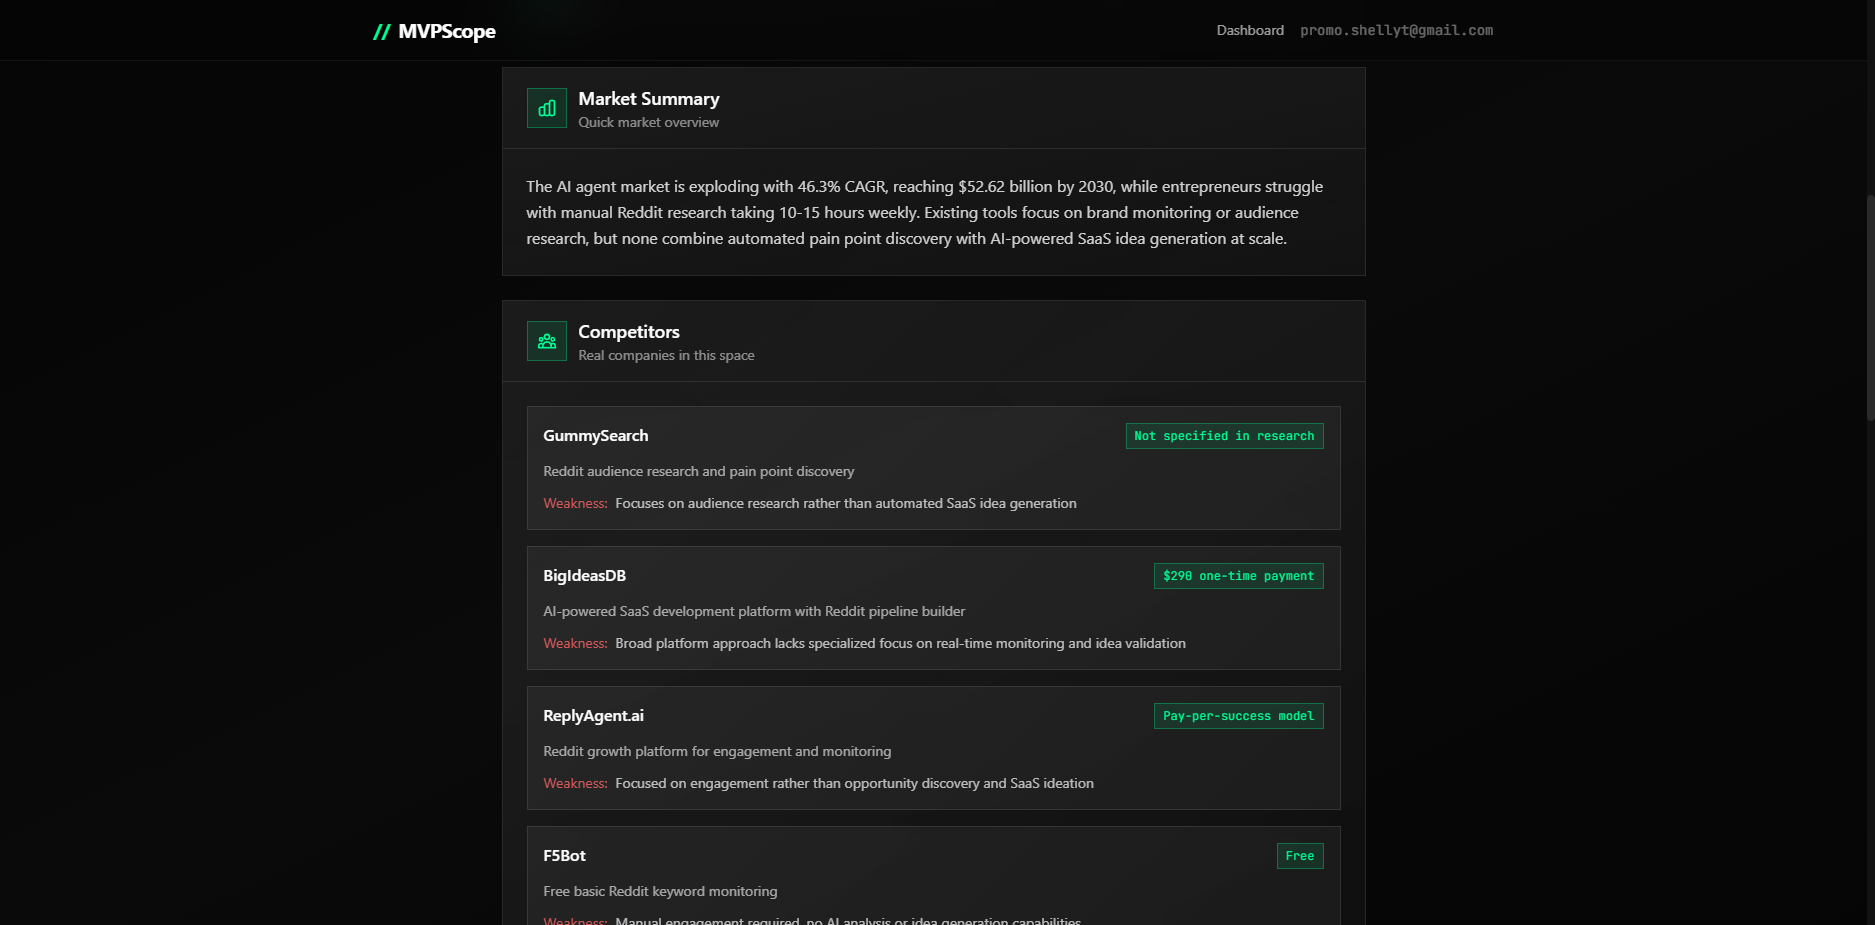
Task: Click the F5Bot card heading
Action: tap(564, 856)
